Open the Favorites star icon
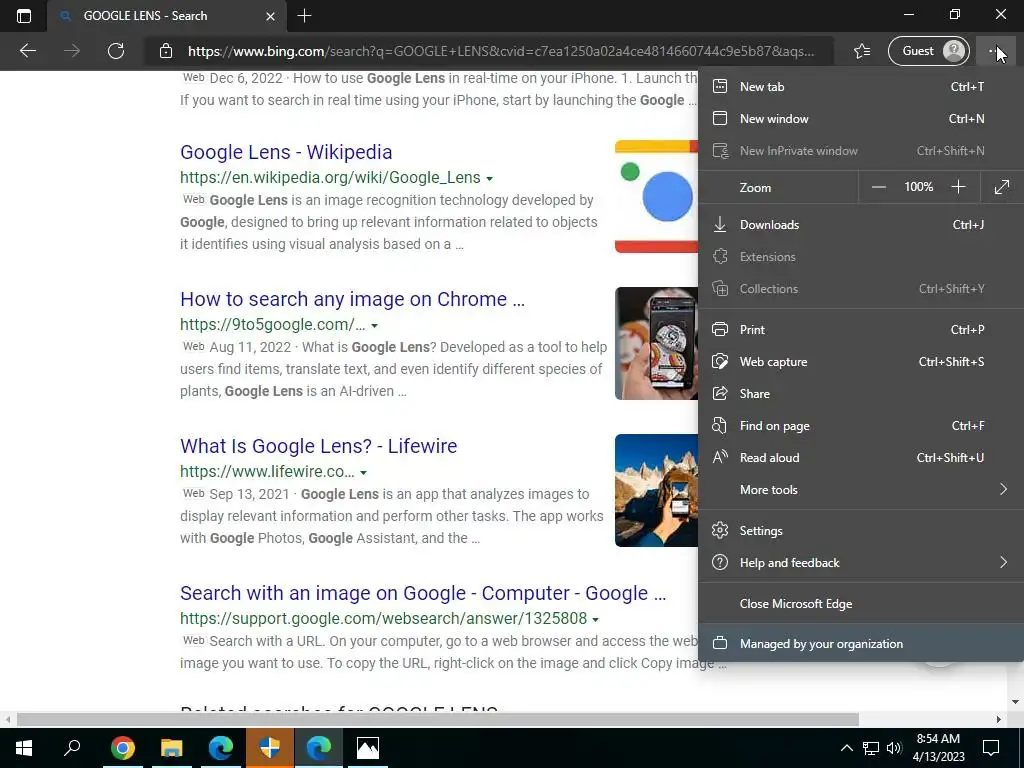 point(862,51)
